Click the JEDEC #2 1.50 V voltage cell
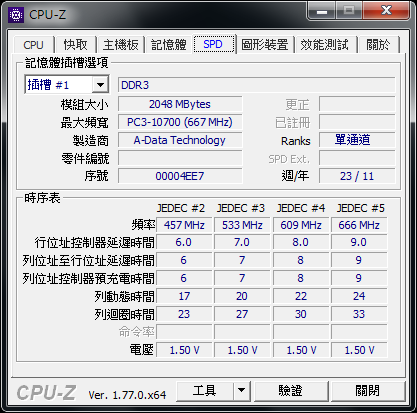 pos(184,350)
